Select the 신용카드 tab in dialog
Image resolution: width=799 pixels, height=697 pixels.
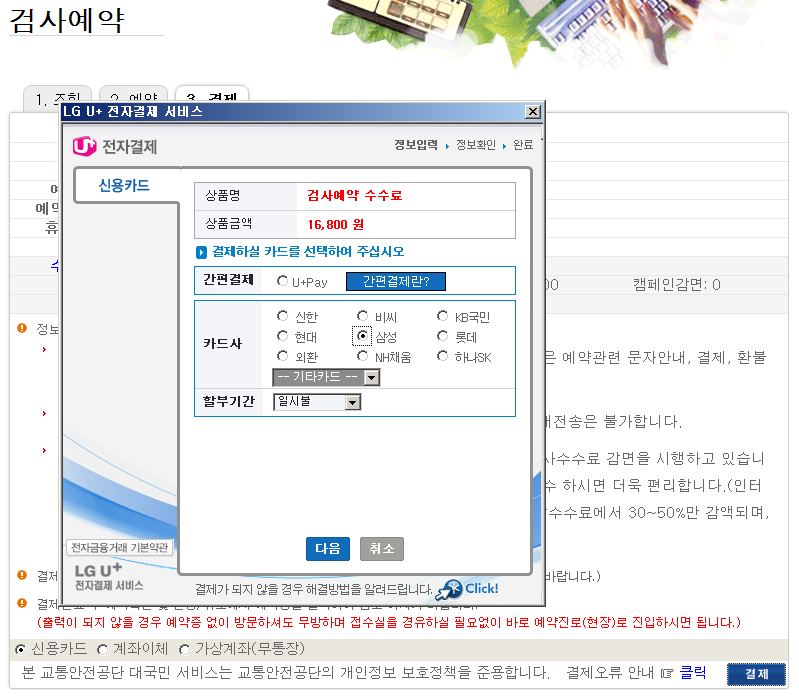coord(124,185)
